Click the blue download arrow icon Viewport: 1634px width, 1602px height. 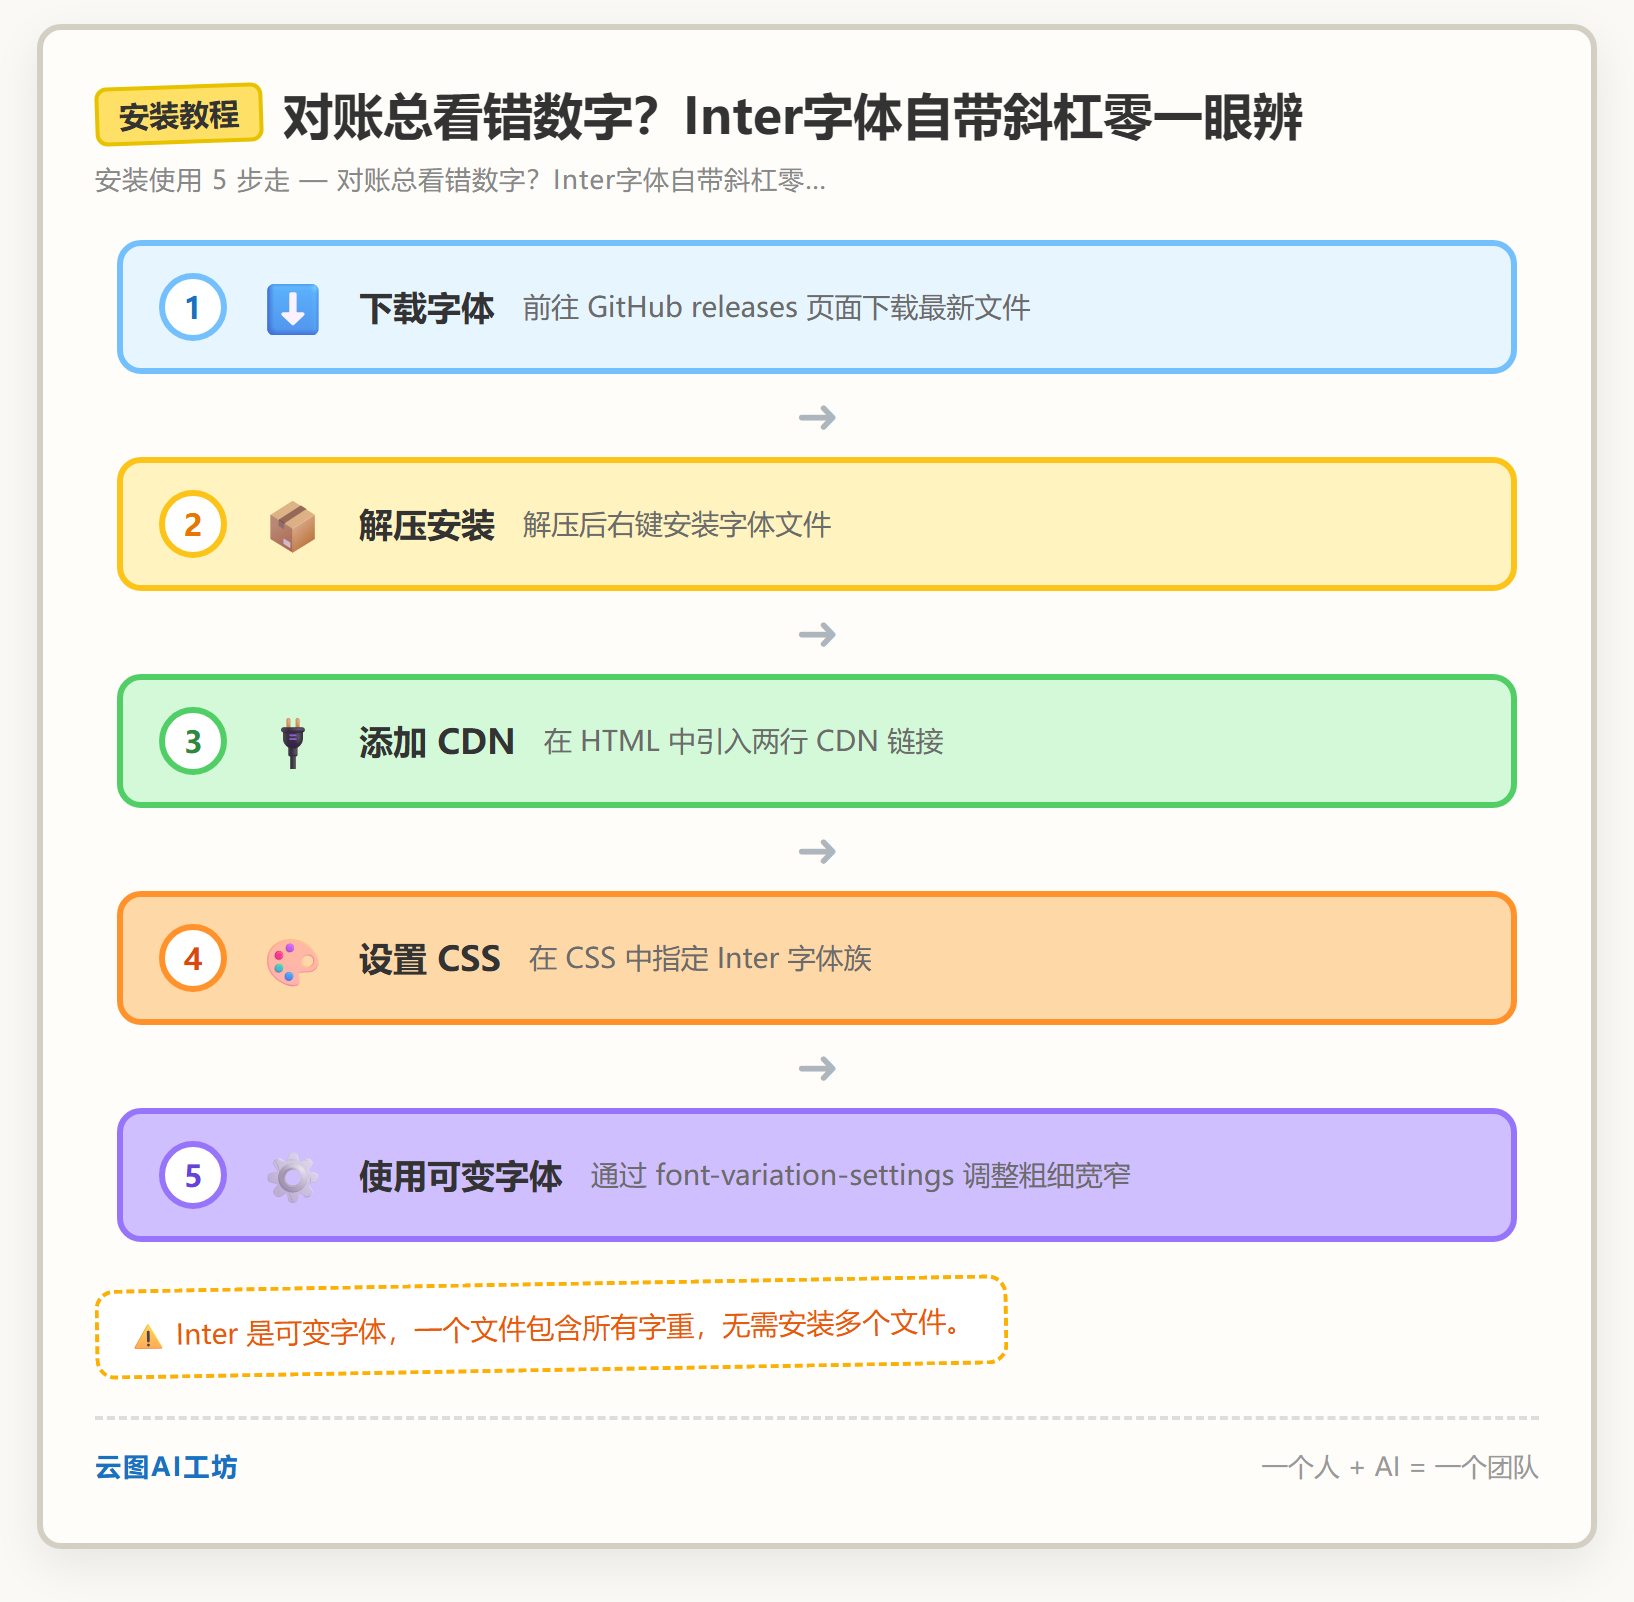pos(293,308)
